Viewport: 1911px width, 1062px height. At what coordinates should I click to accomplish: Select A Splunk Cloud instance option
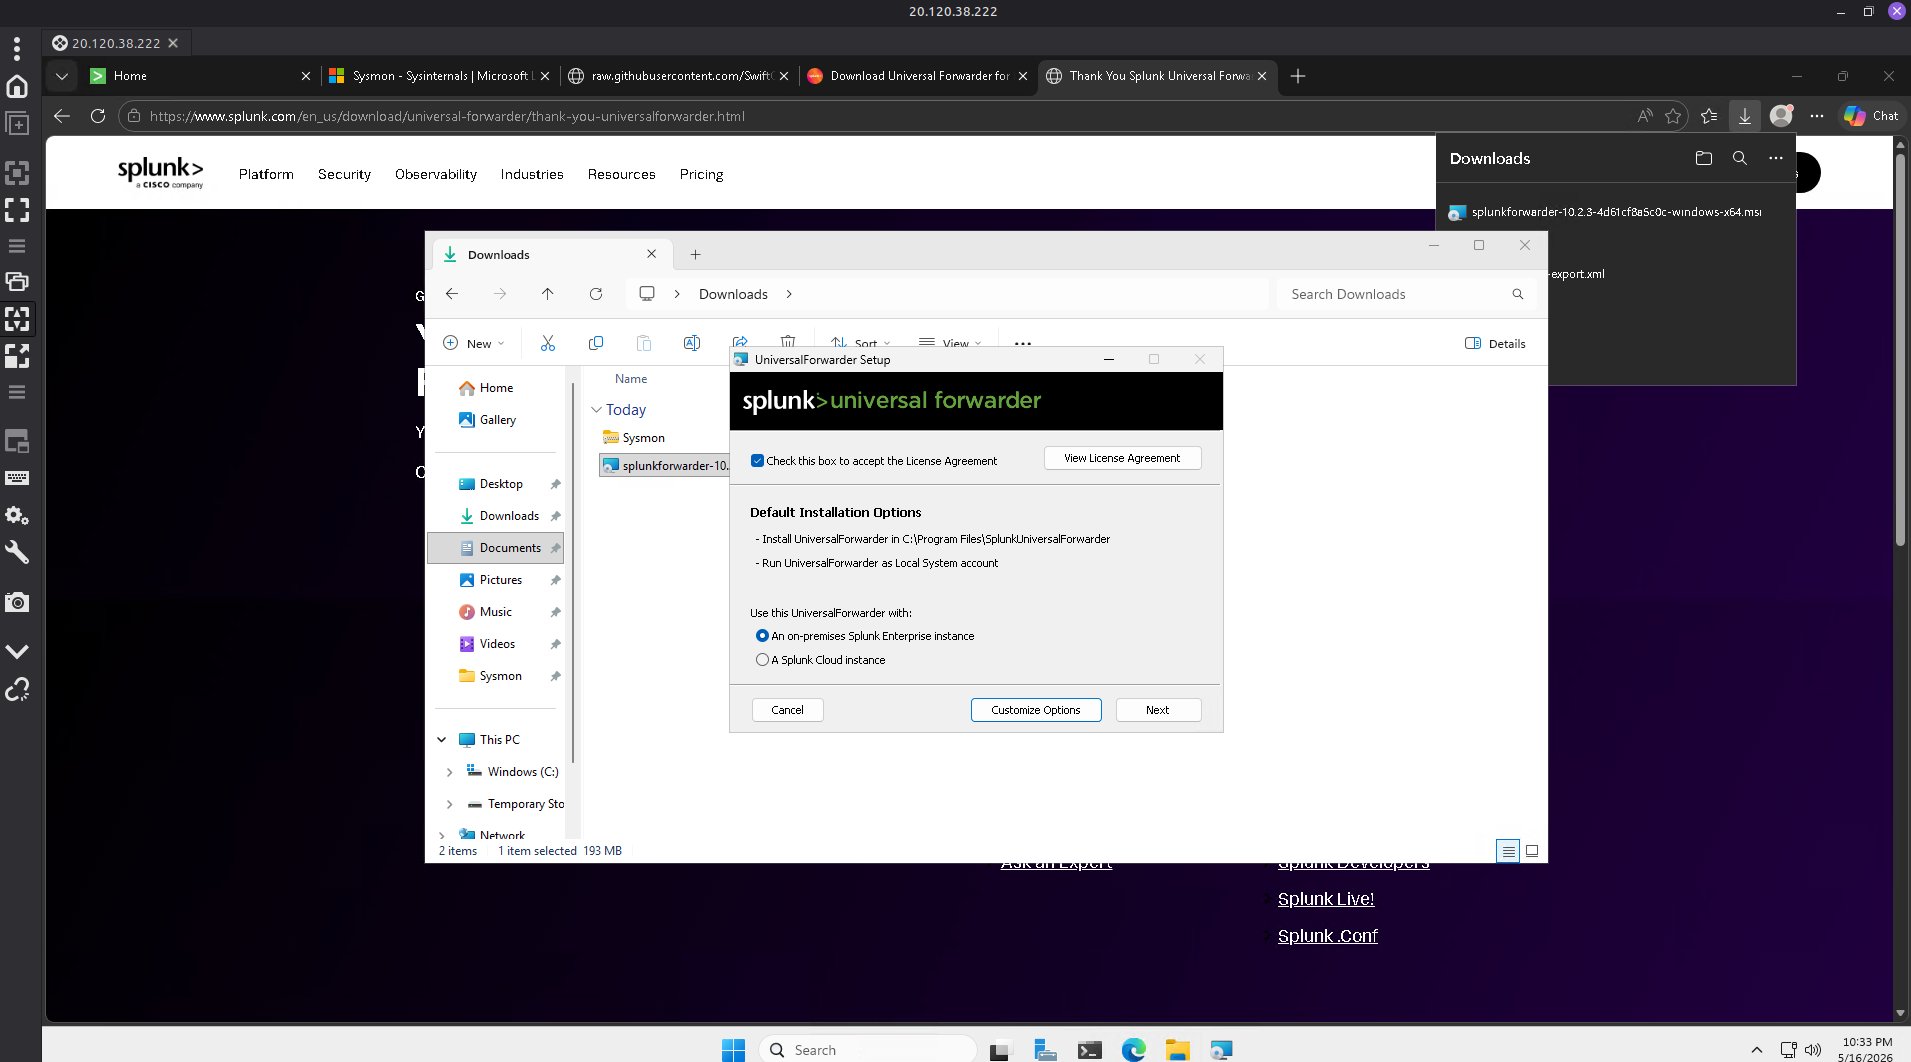[x=762, y=660]
